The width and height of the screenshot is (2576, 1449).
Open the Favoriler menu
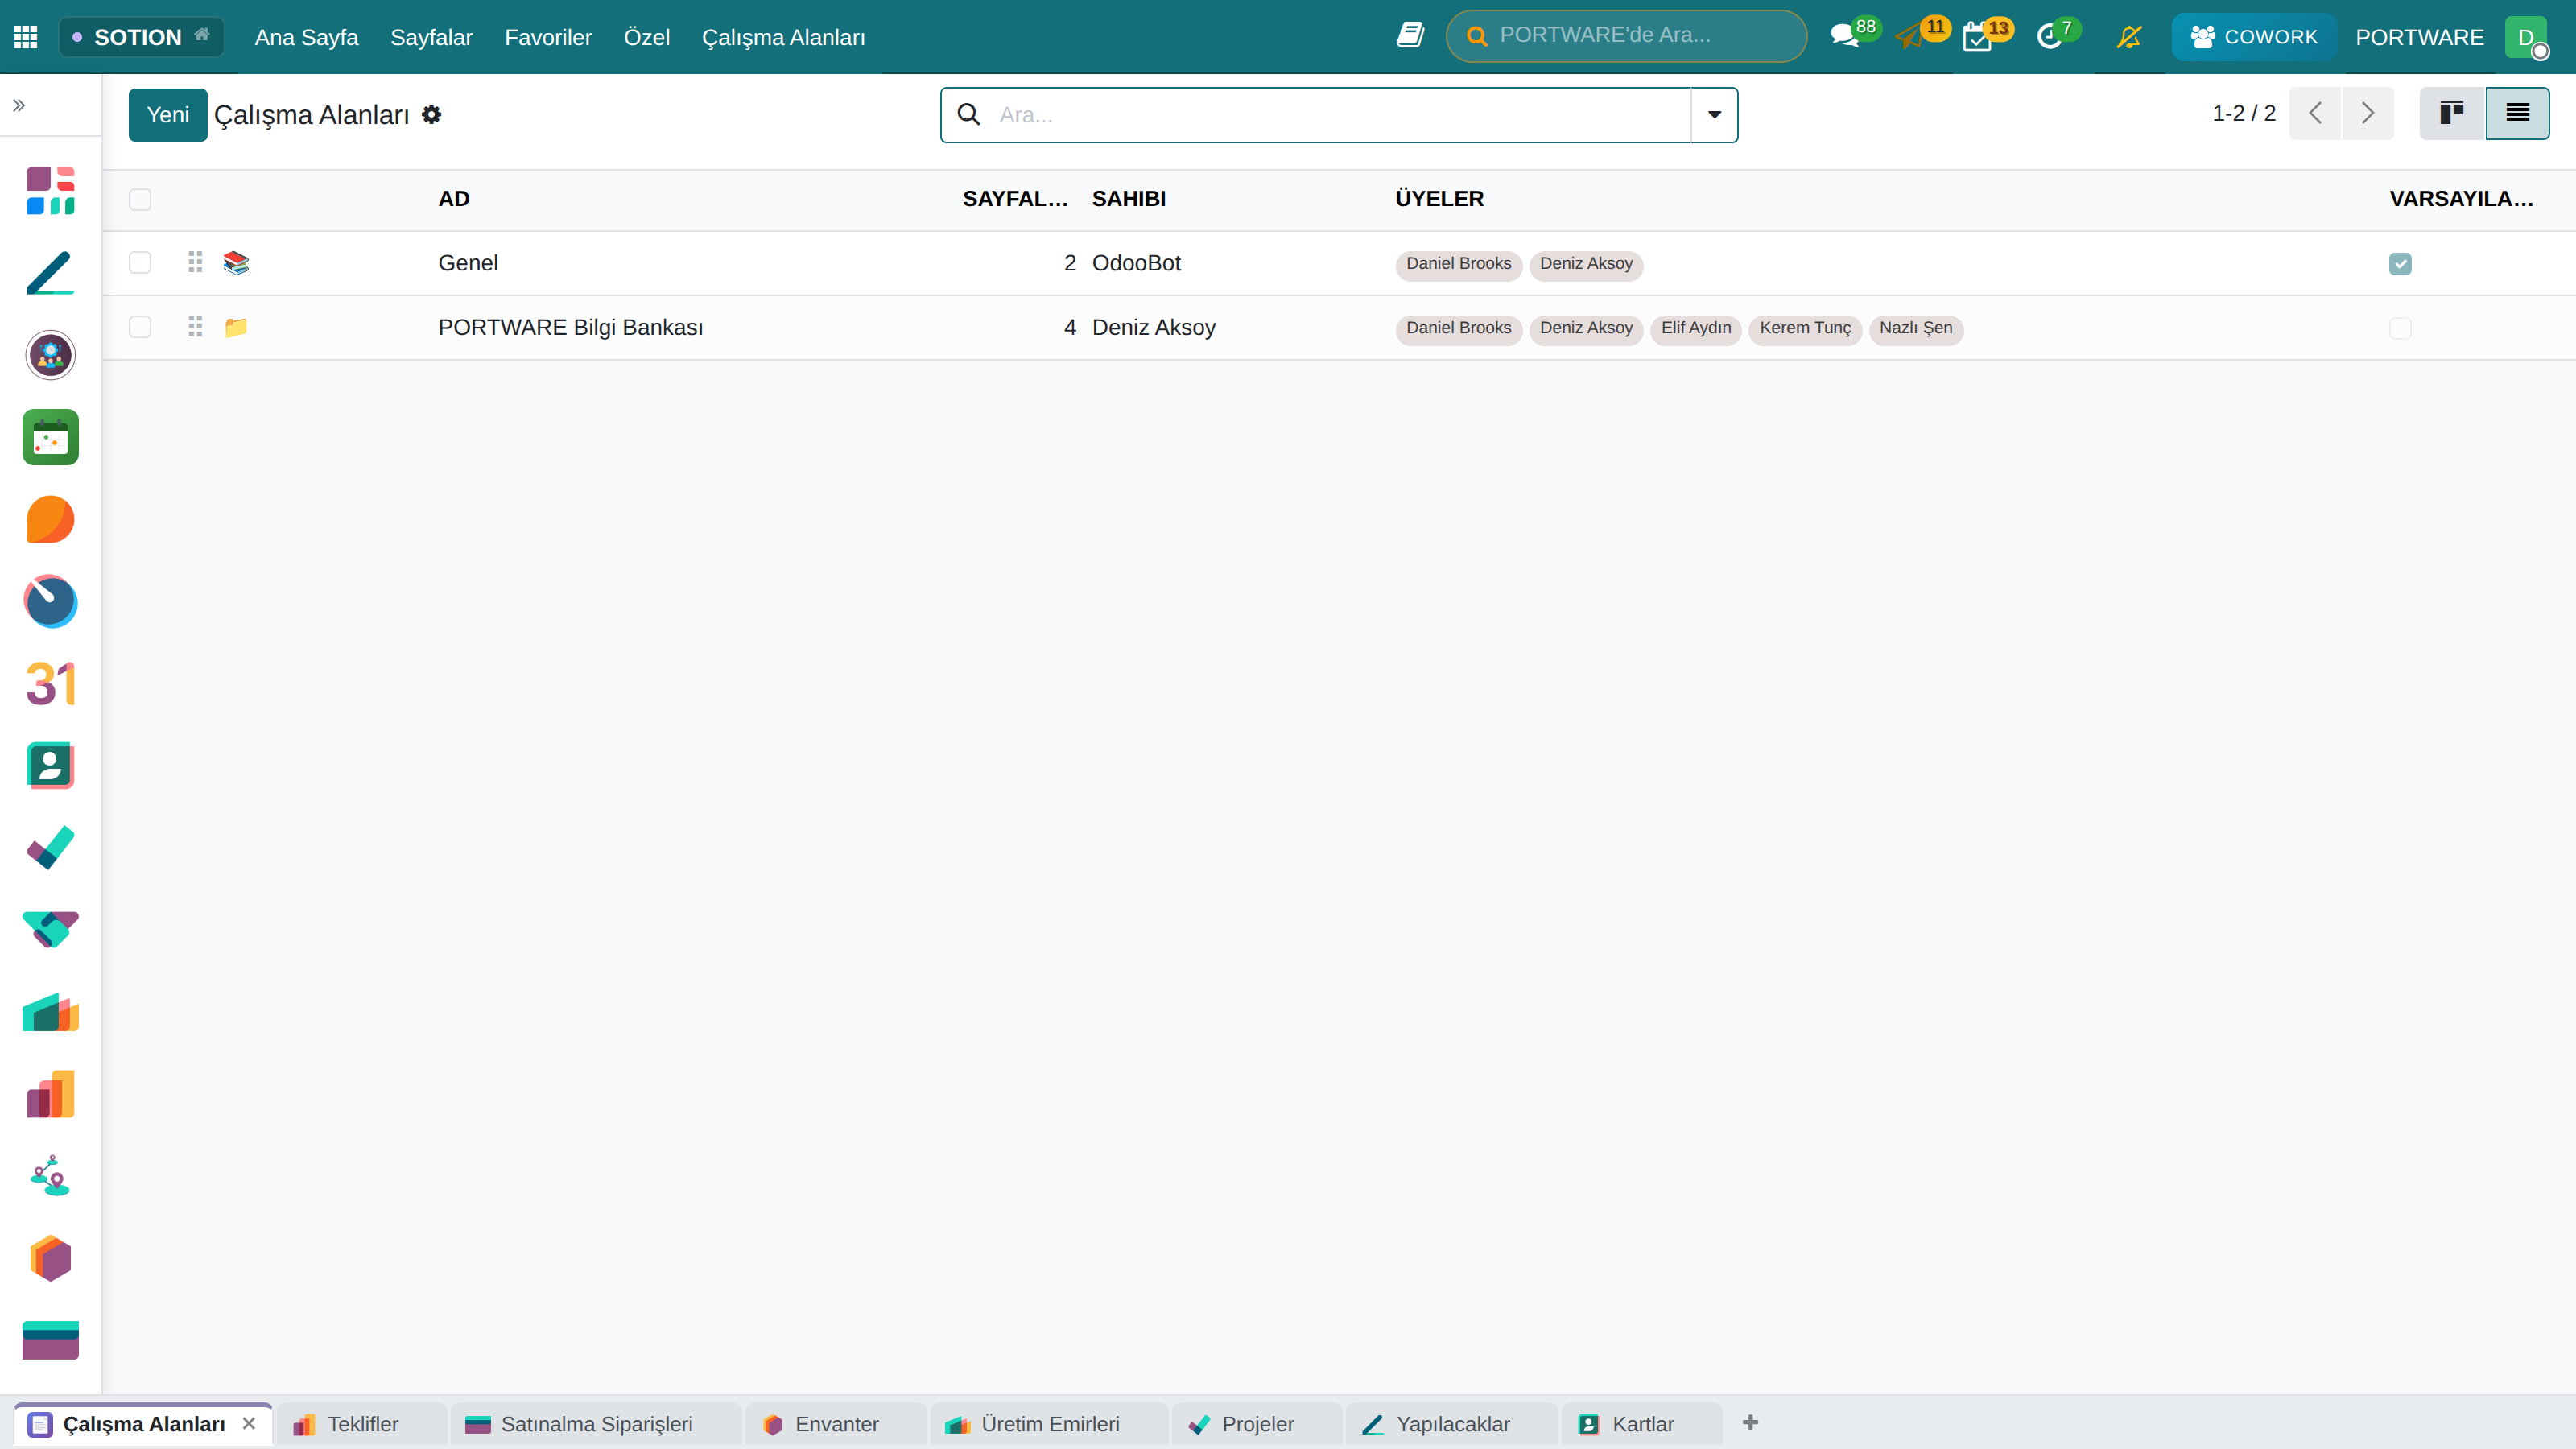click(548, 37)
